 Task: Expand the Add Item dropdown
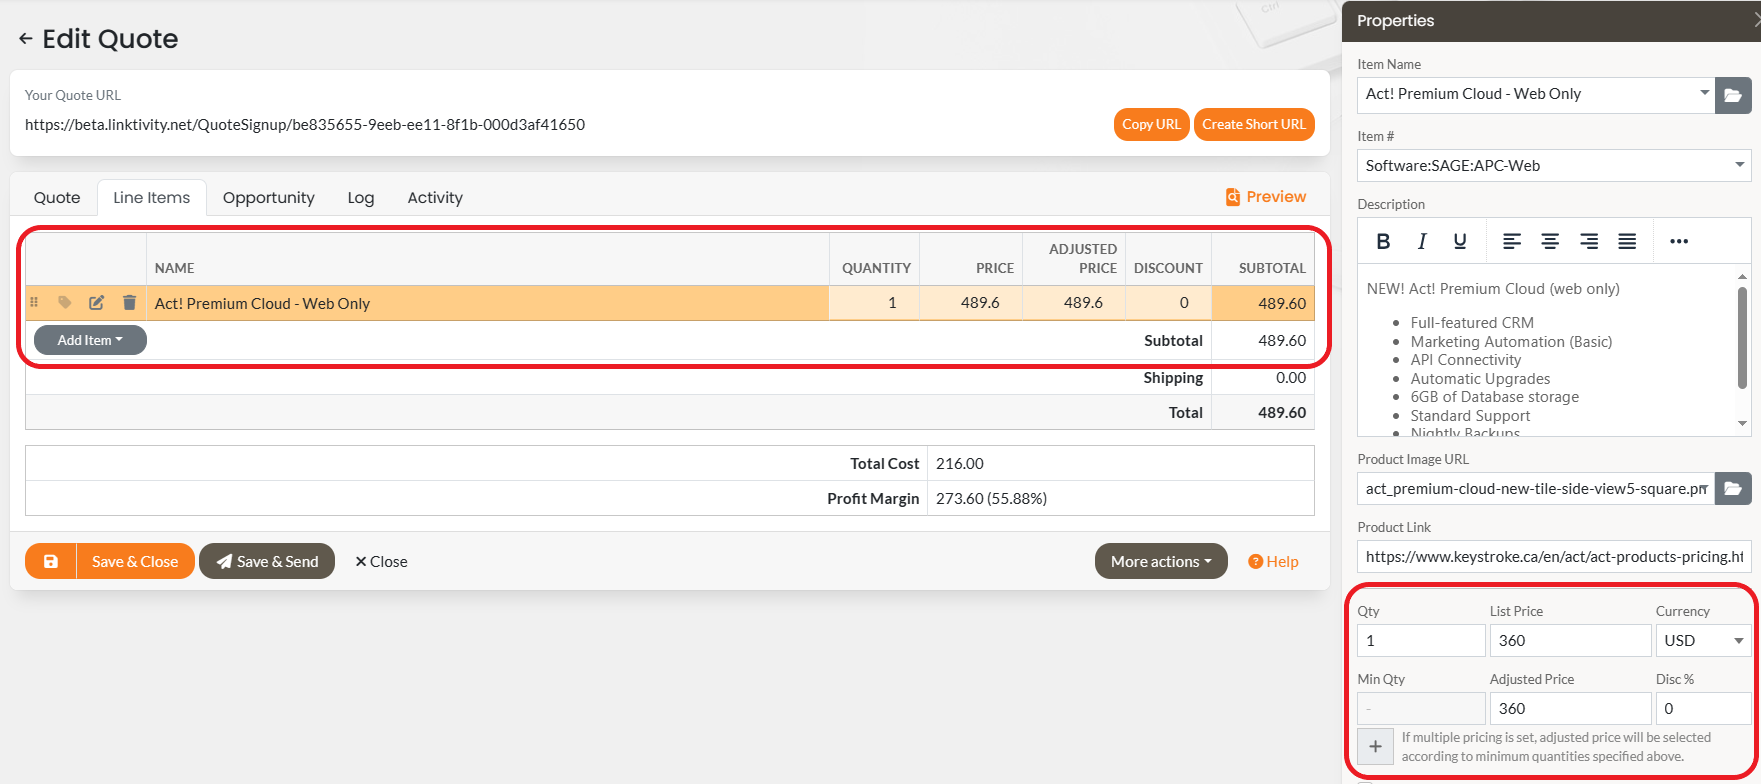(x=90, y=340)
